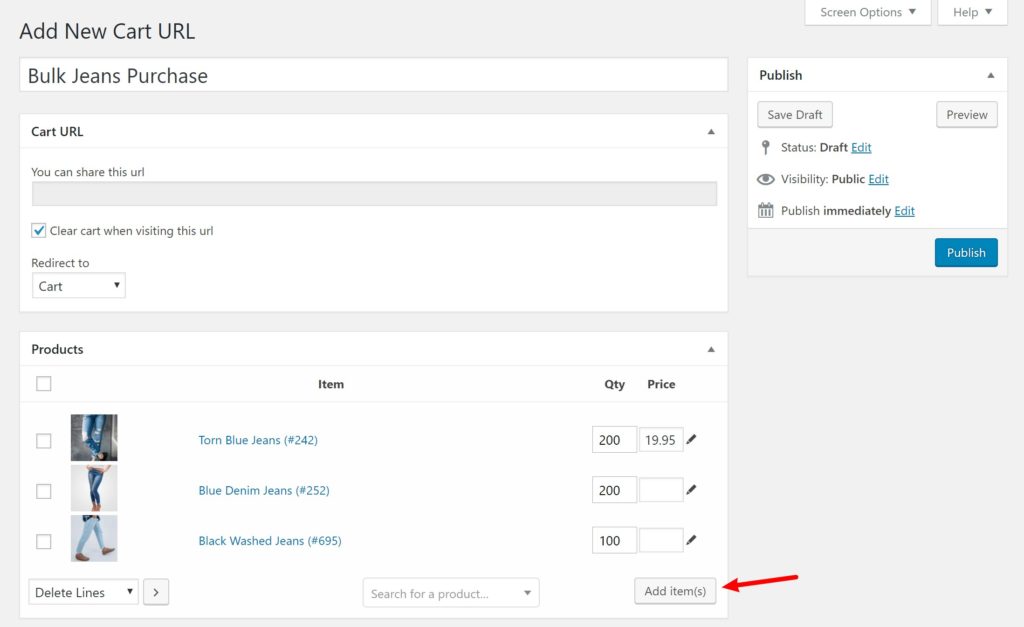The width and height of the screenshot is (1024, 627).
Task: Open the Delete Lines bulk action dropdown
Action: (x=82, y=592)
